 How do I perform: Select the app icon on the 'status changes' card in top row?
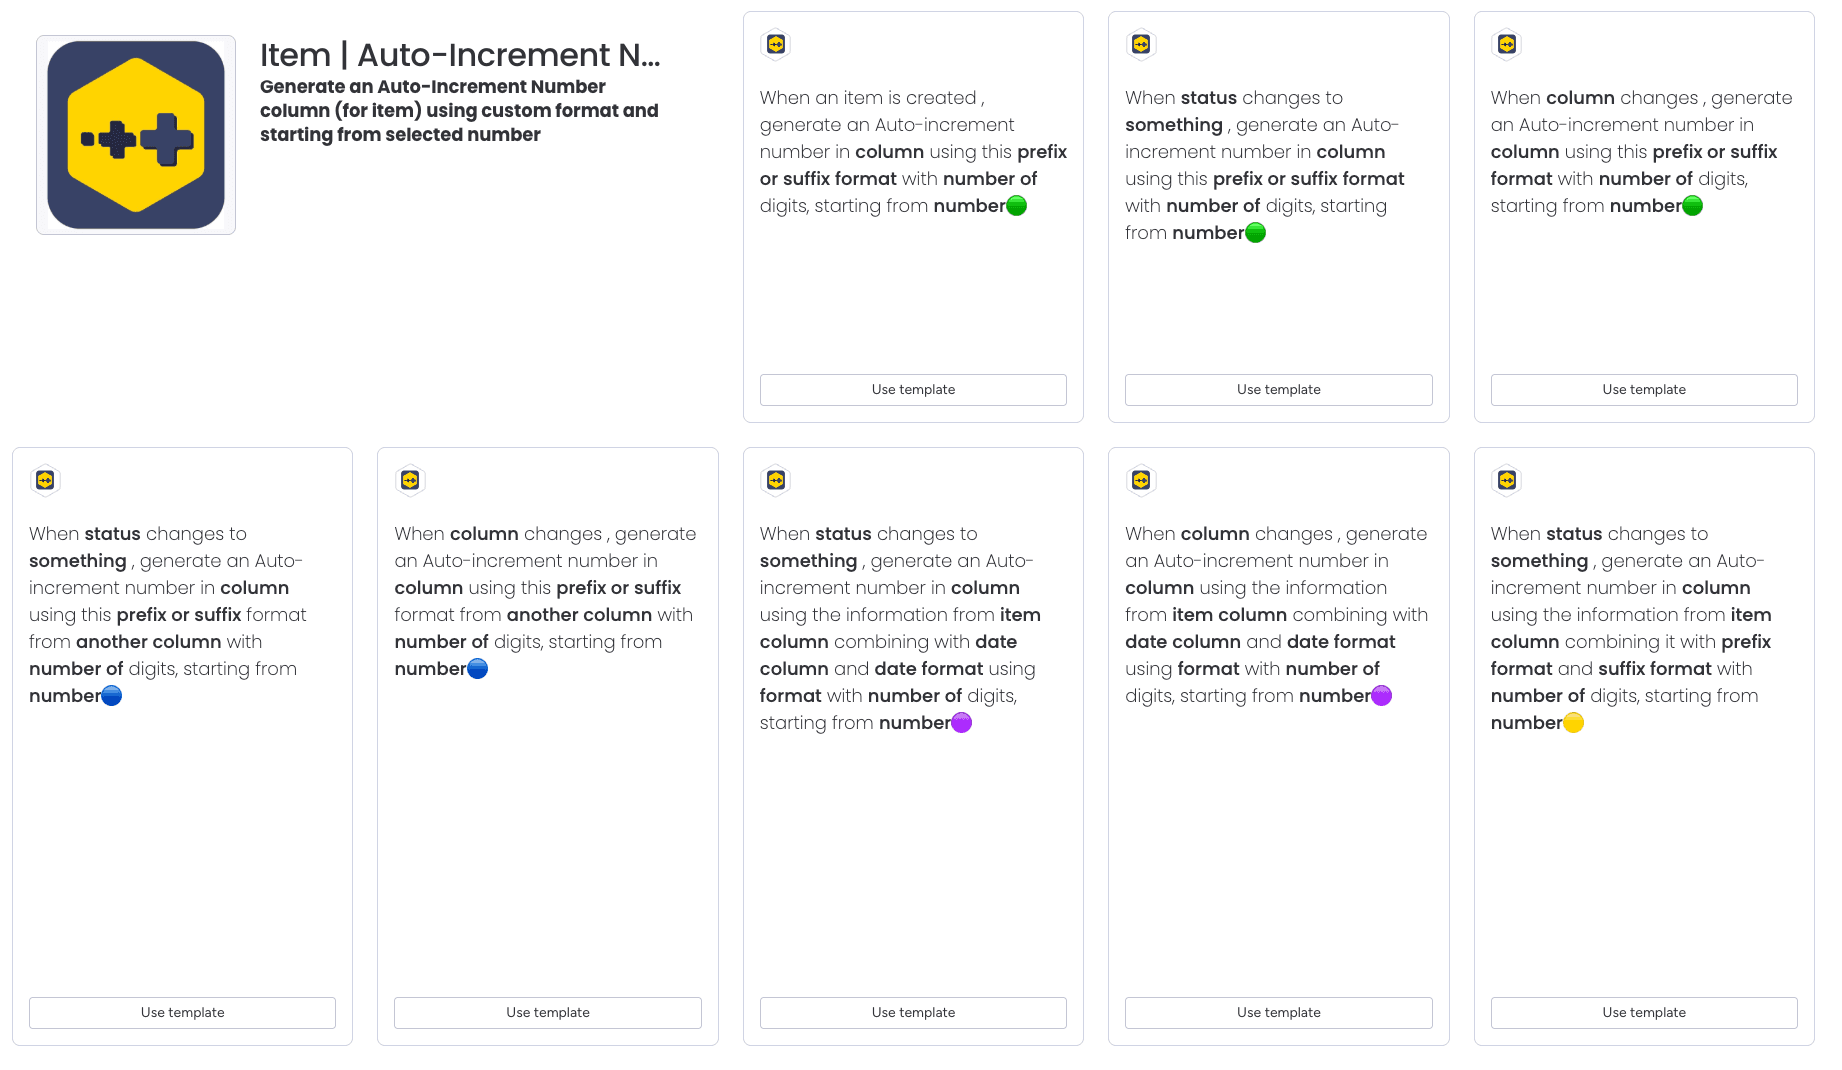[1141, 44]
